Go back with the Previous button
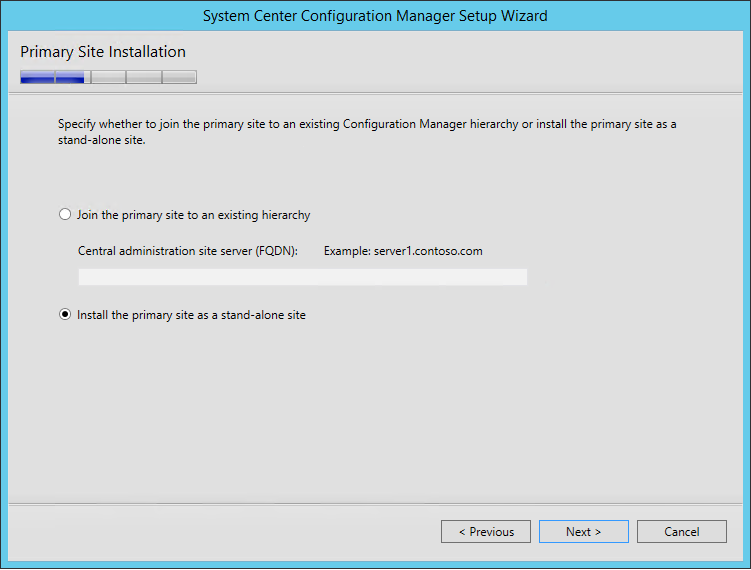751x570 pixels. (486, 532)
